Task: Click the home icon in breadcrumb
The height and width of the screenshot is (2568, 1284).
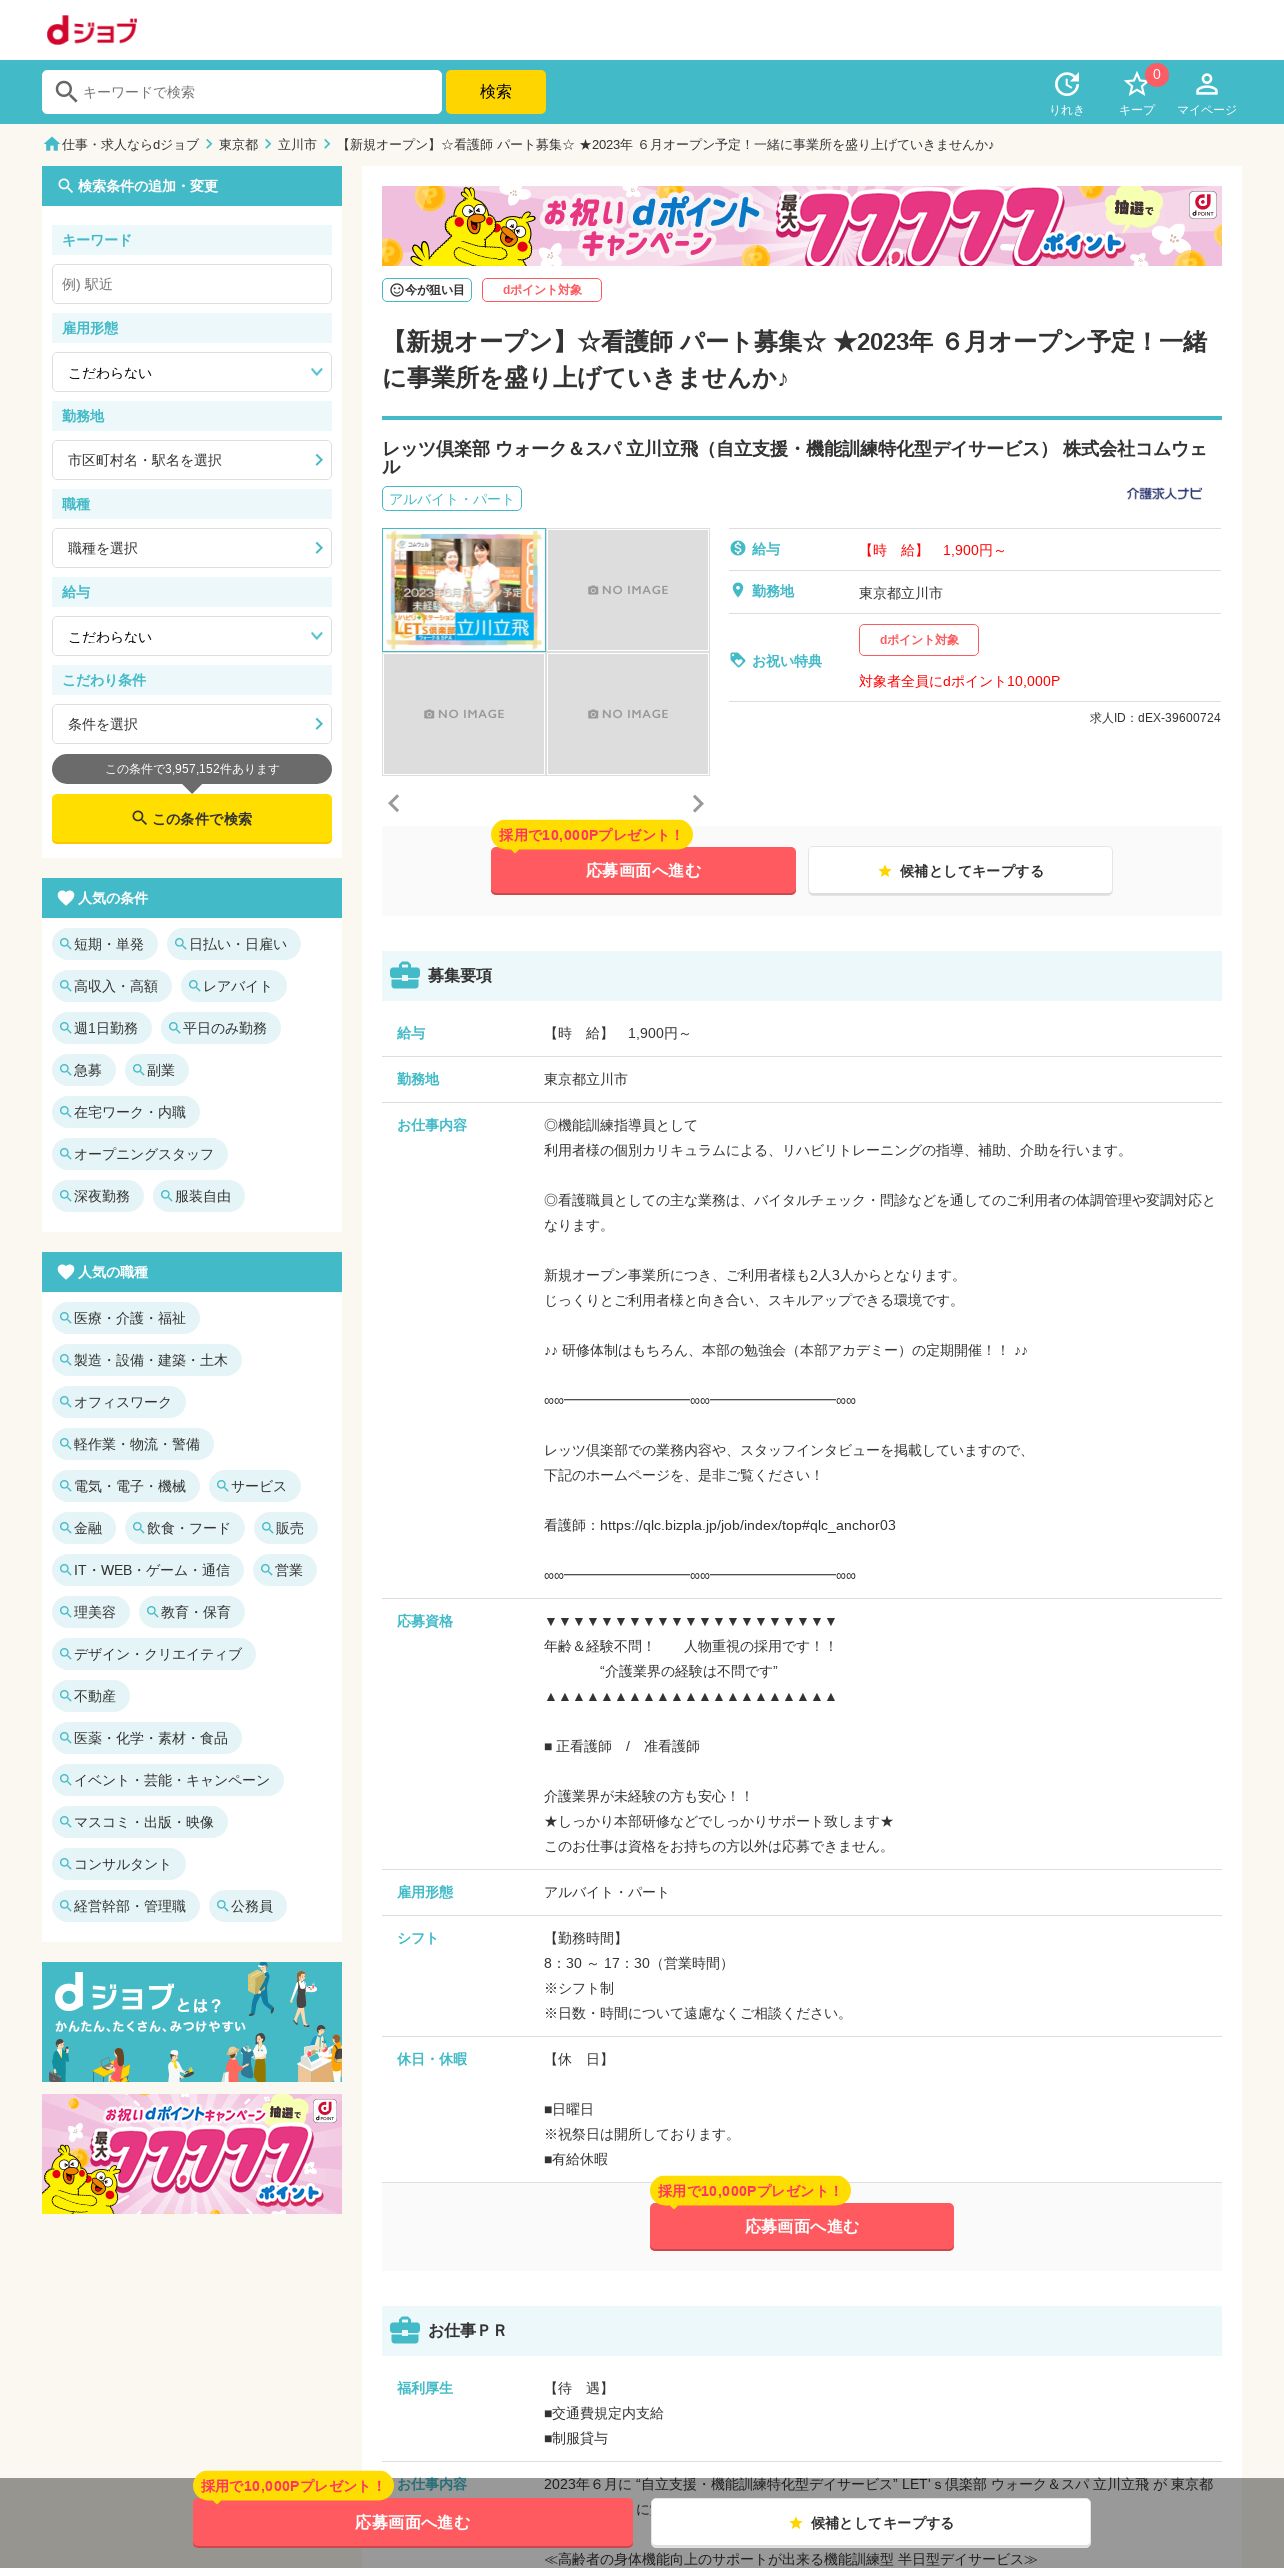Action: click(x=52, y=144)
